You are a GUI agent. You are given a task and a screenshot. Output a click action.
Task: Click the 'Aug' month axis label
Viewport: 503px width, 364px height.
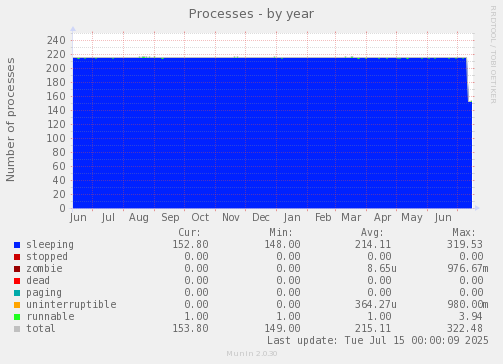[x=139, y=218]
